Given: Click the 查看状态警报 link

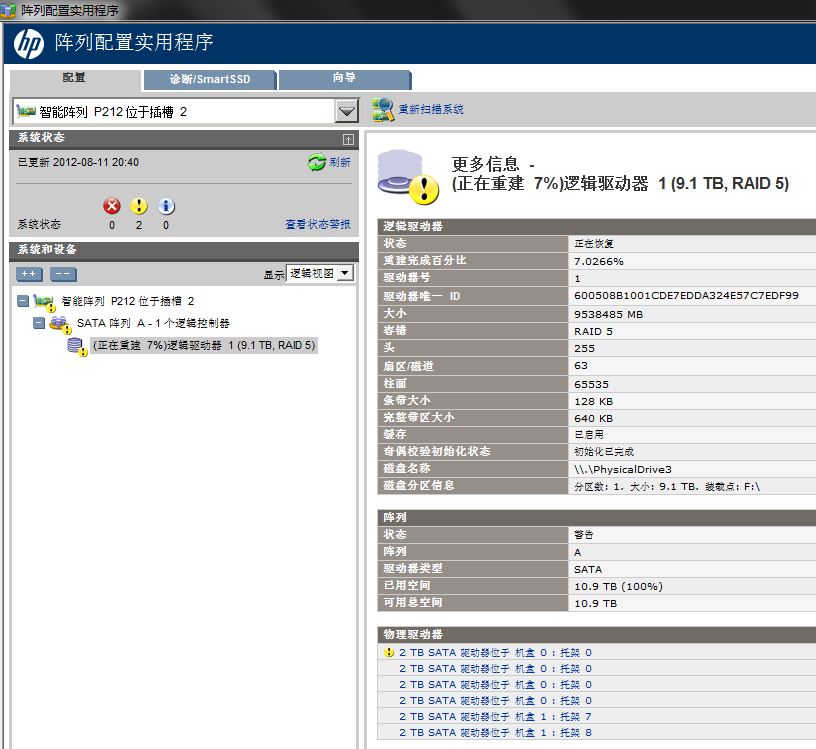Looking at the screenshot, I should coord(317,224).
